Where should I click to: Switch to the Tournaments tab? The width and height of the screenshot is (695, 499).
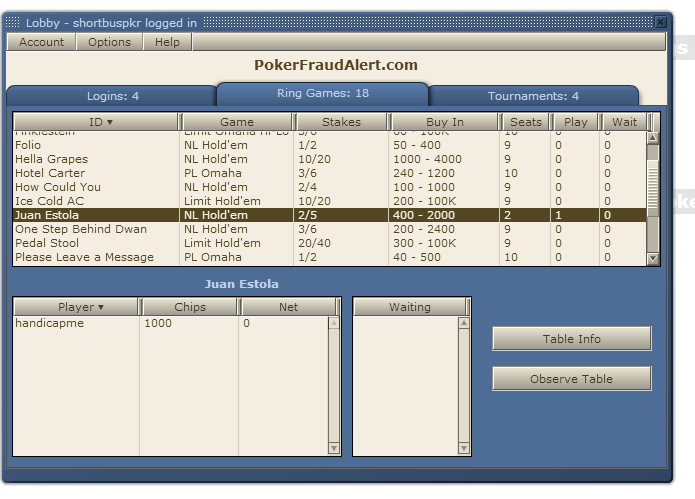click(533, 96)
